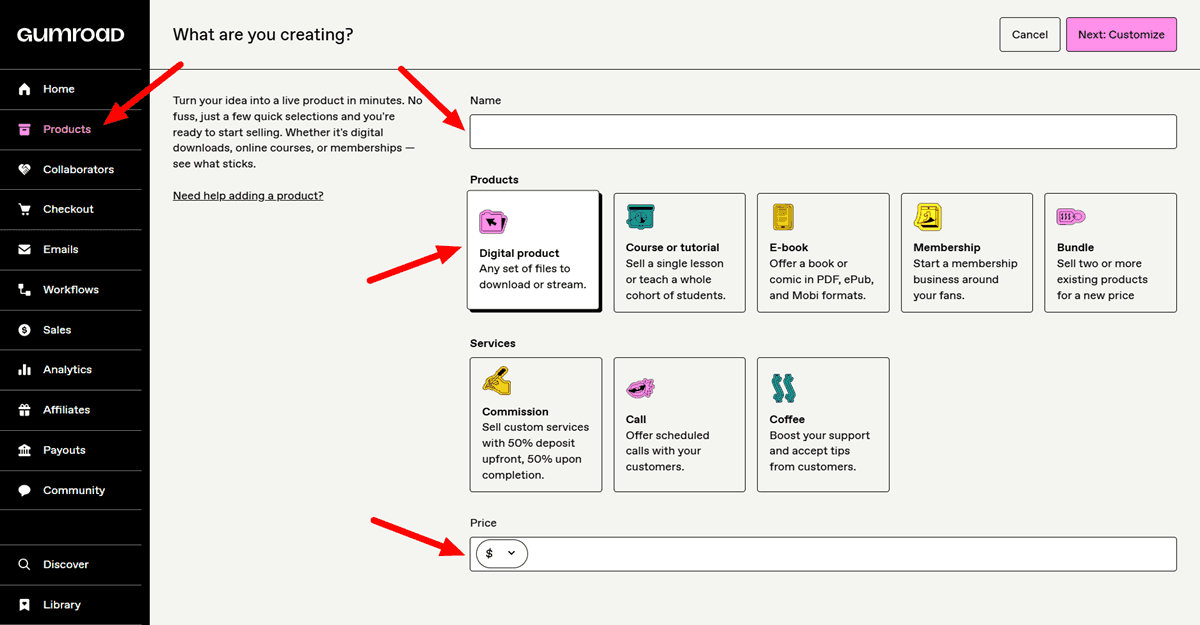Click the pink Call lips icon
The width and height of the screenshot is (1200, 625).
click(640, 387)
